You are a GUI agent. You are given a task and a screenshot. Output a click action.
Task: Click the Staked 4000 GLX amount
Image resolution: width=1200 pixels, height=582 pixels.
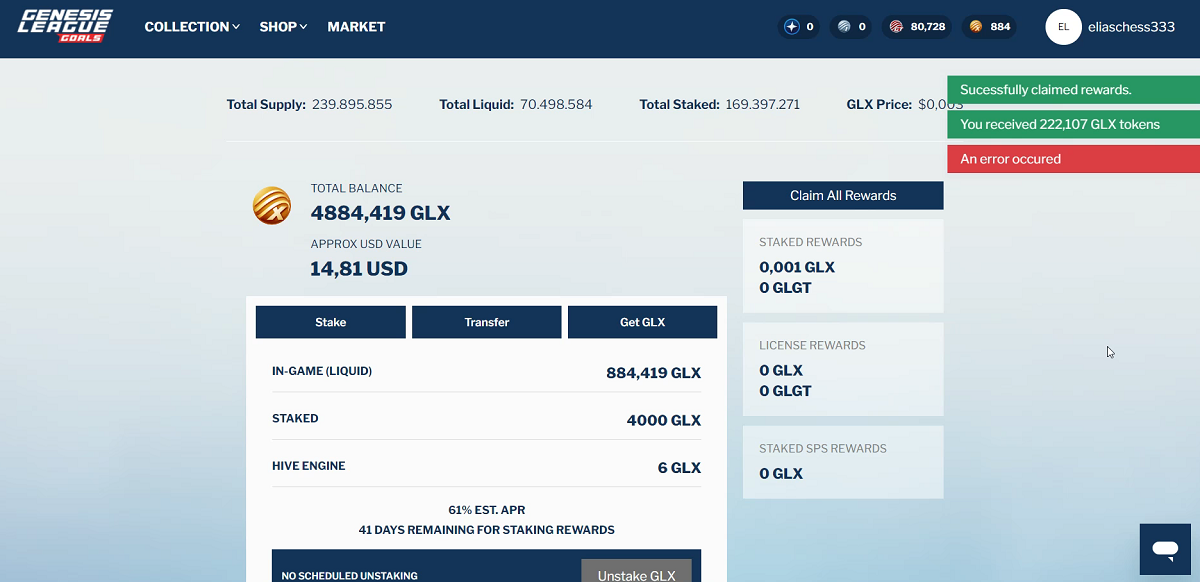(x=664, y=420)
